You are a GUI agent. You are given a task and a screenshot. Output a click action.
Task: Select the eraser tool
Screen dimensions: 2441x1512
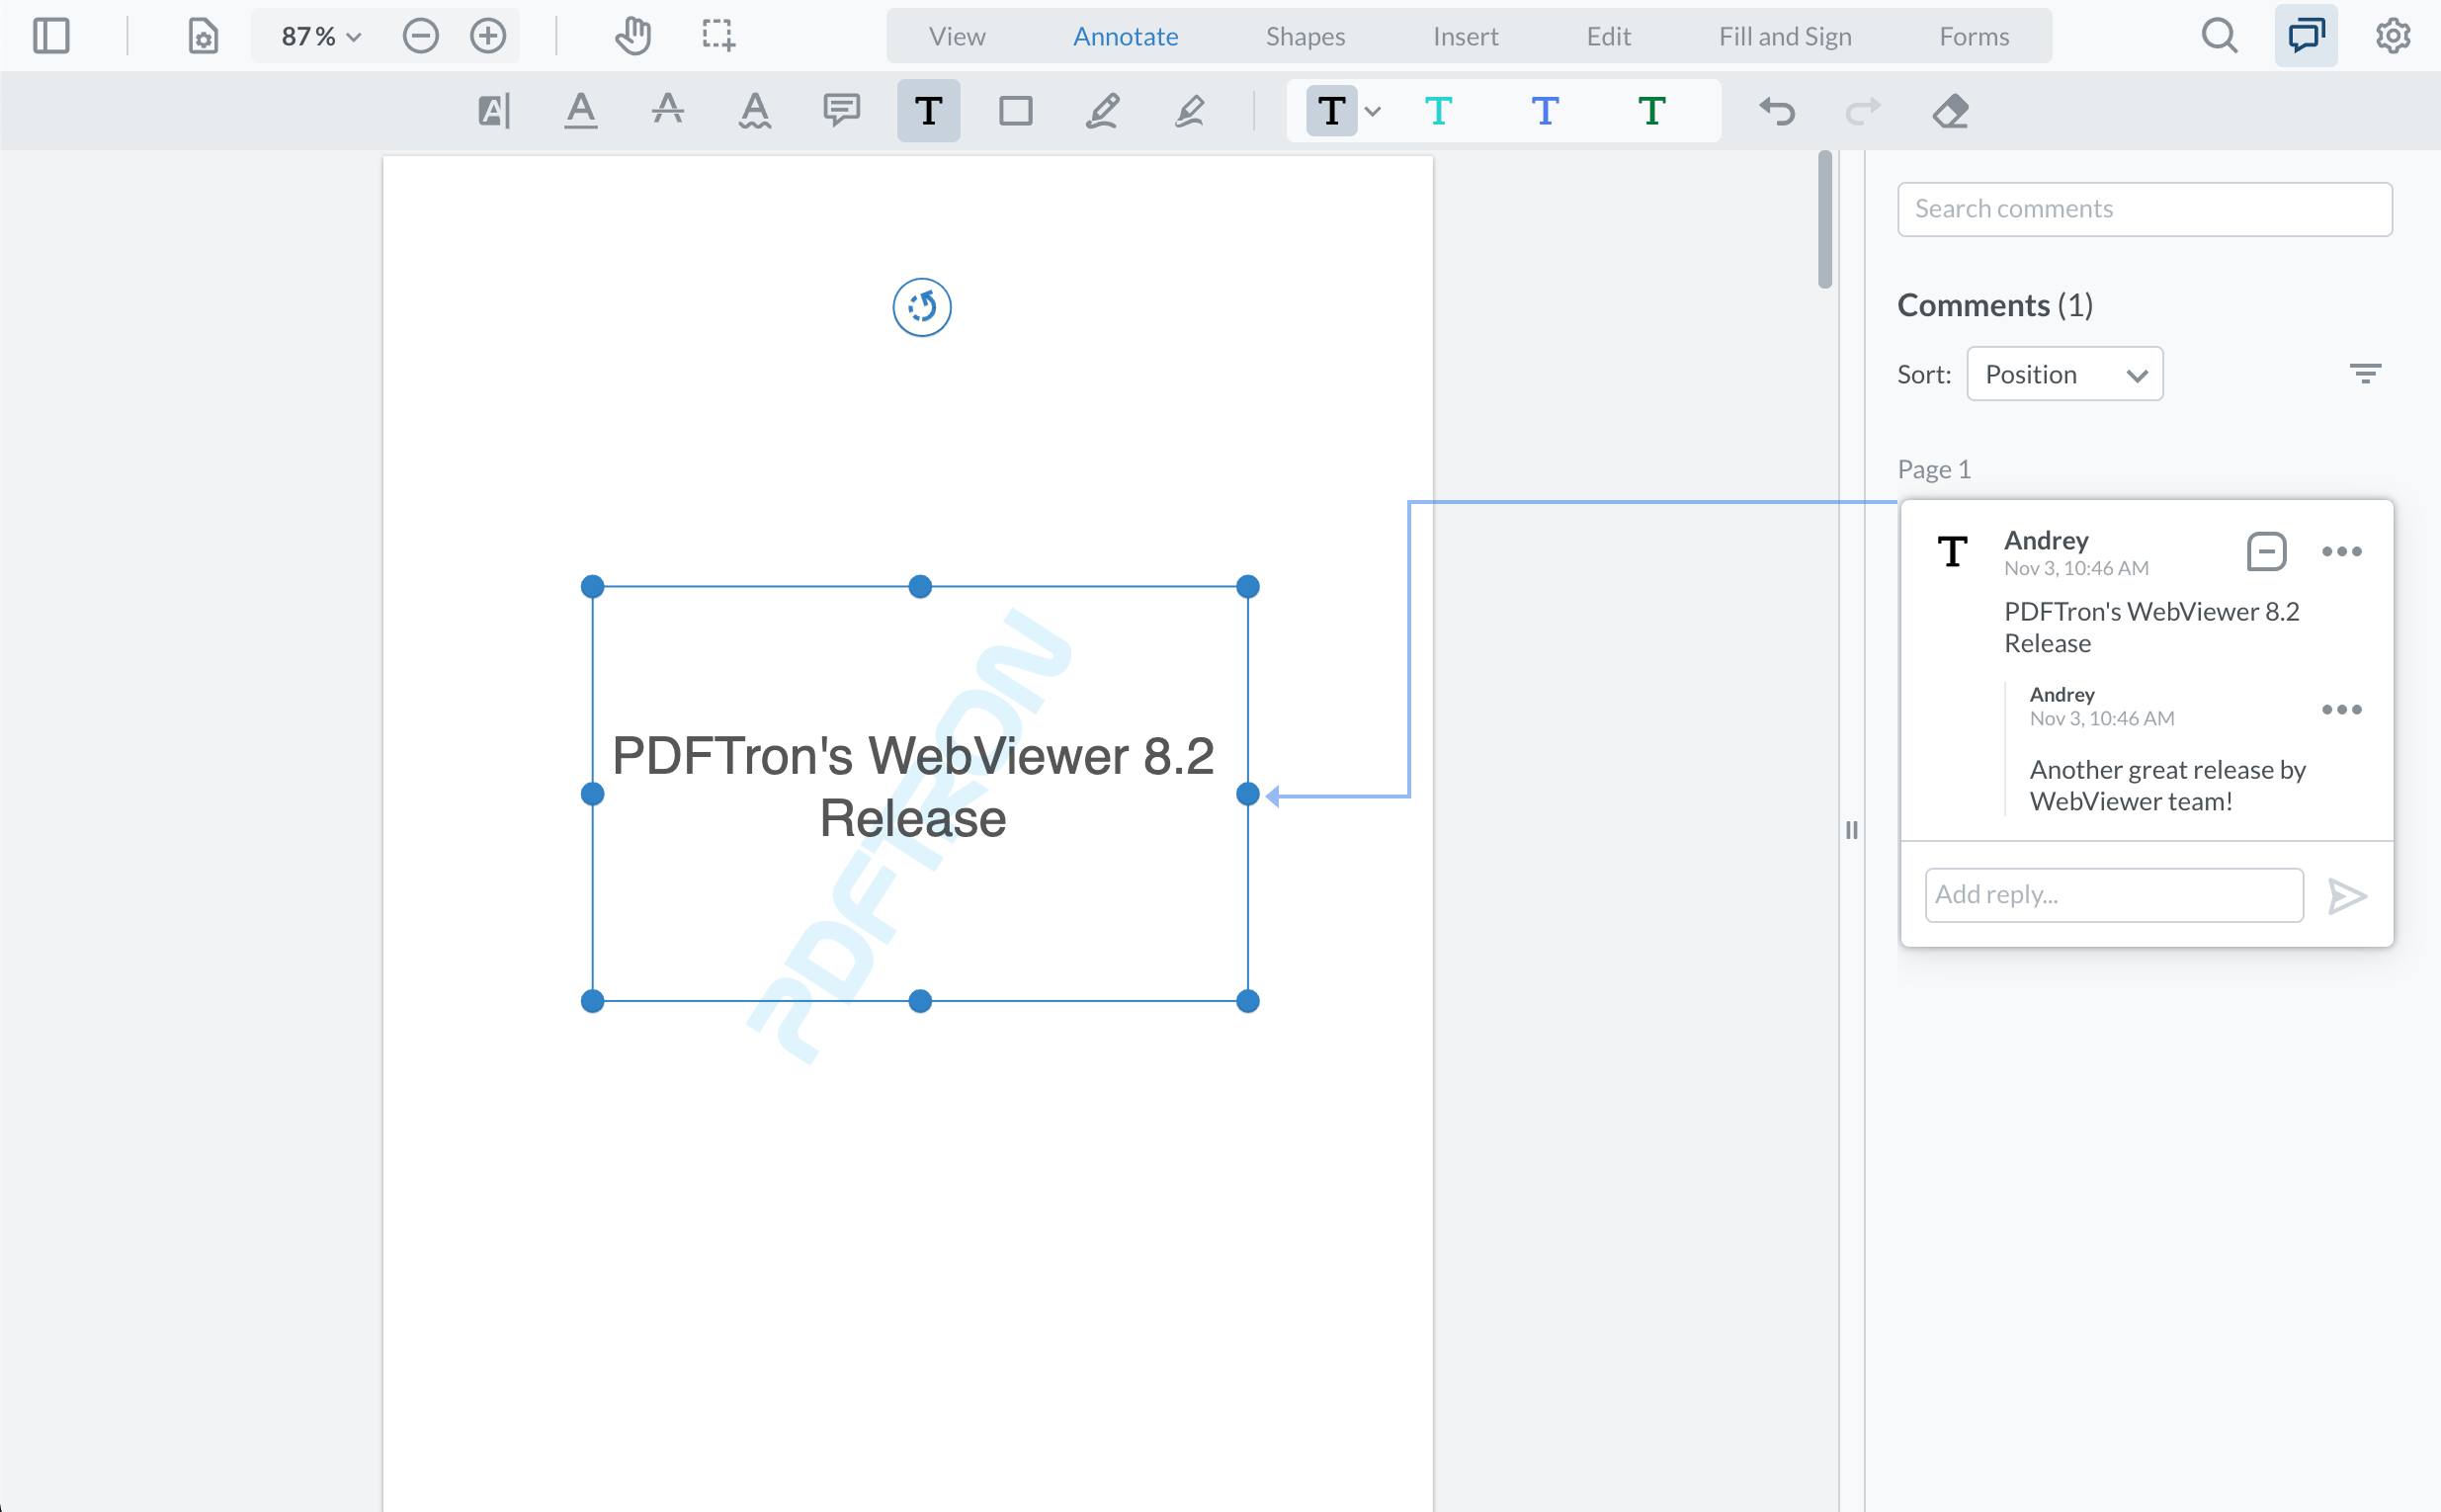1950,110
